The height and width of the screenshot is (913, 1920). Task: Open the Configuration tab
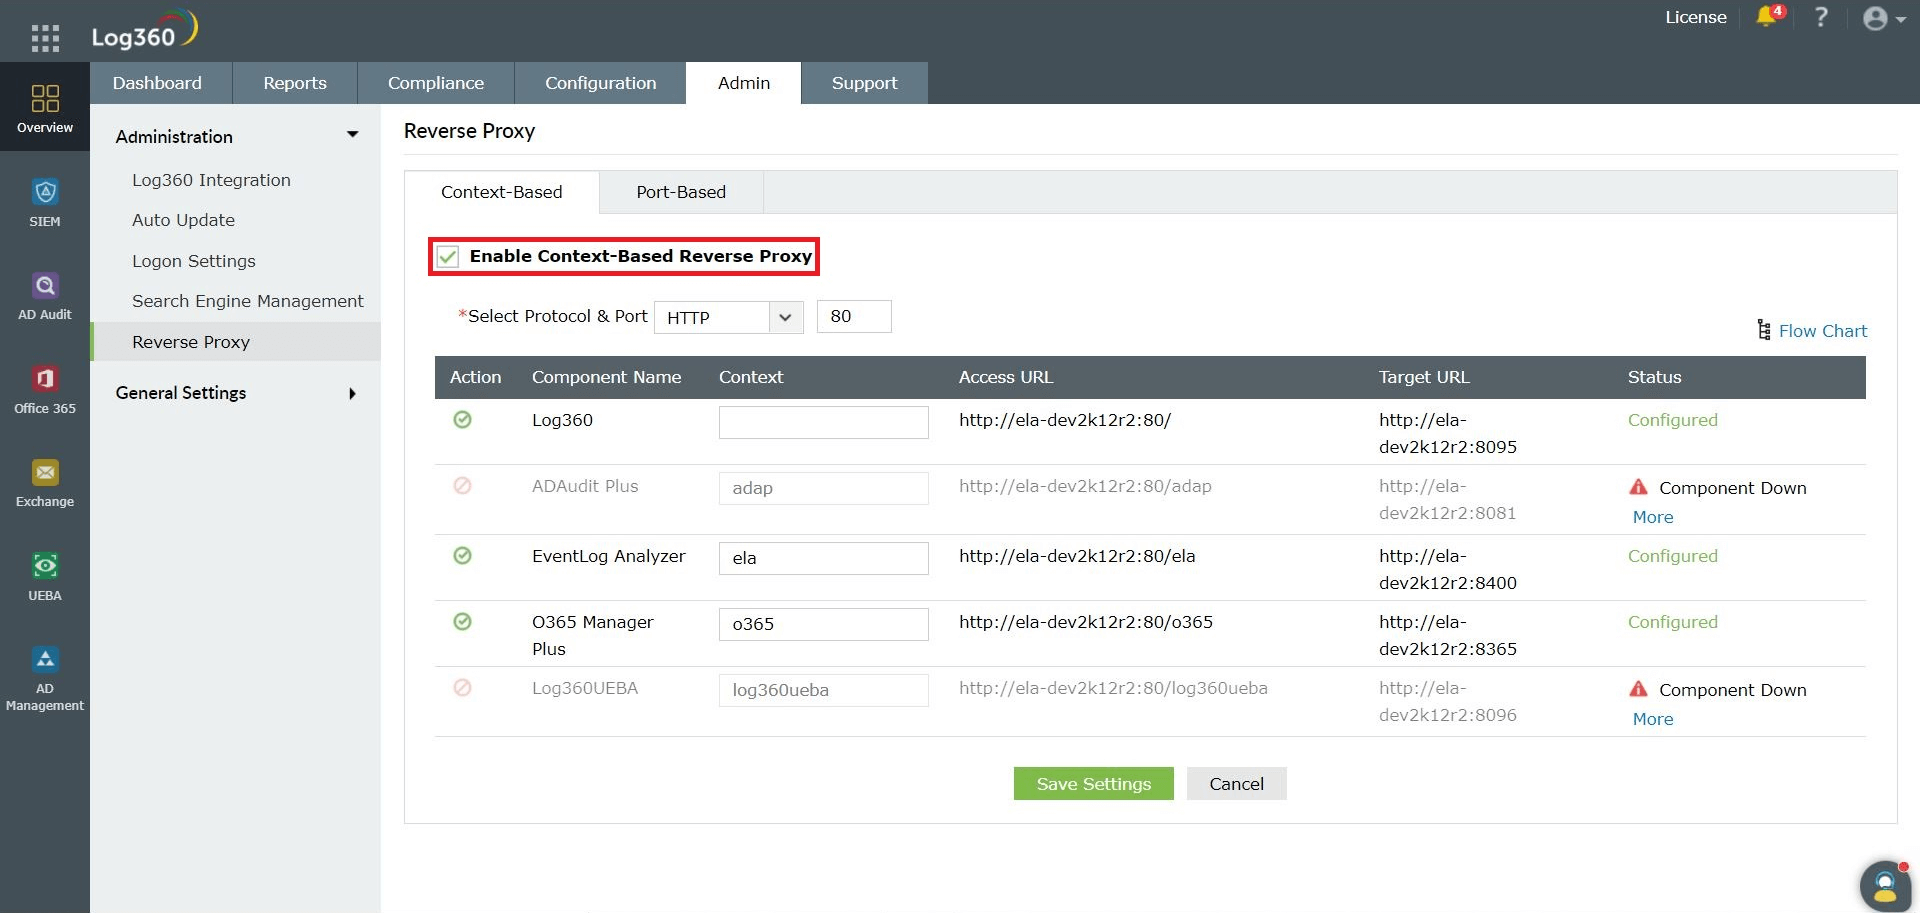600,83
